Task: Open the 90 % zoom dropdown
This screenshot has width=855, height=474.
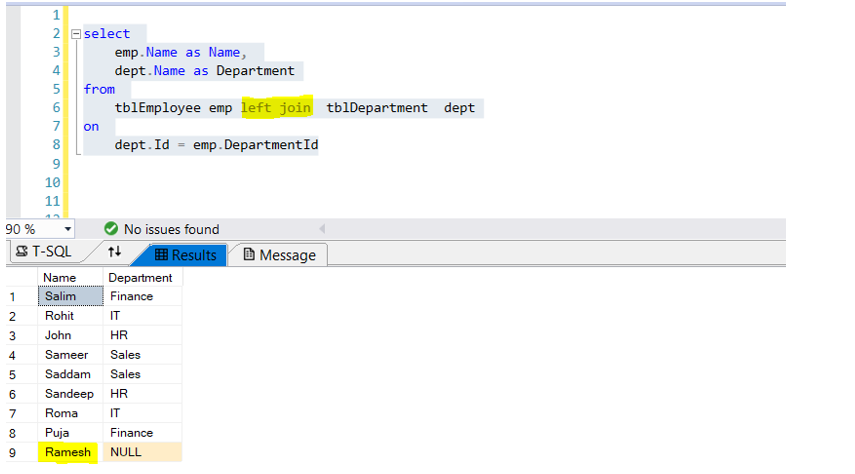Action: pos(68,229)
